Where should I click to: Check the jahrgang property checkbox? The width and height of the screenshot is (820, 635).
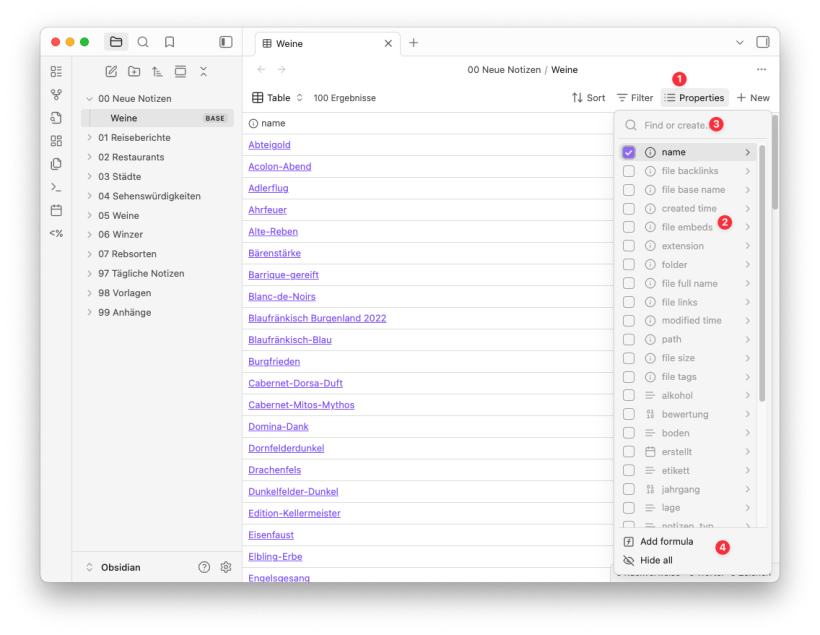[x=629, y=490]
